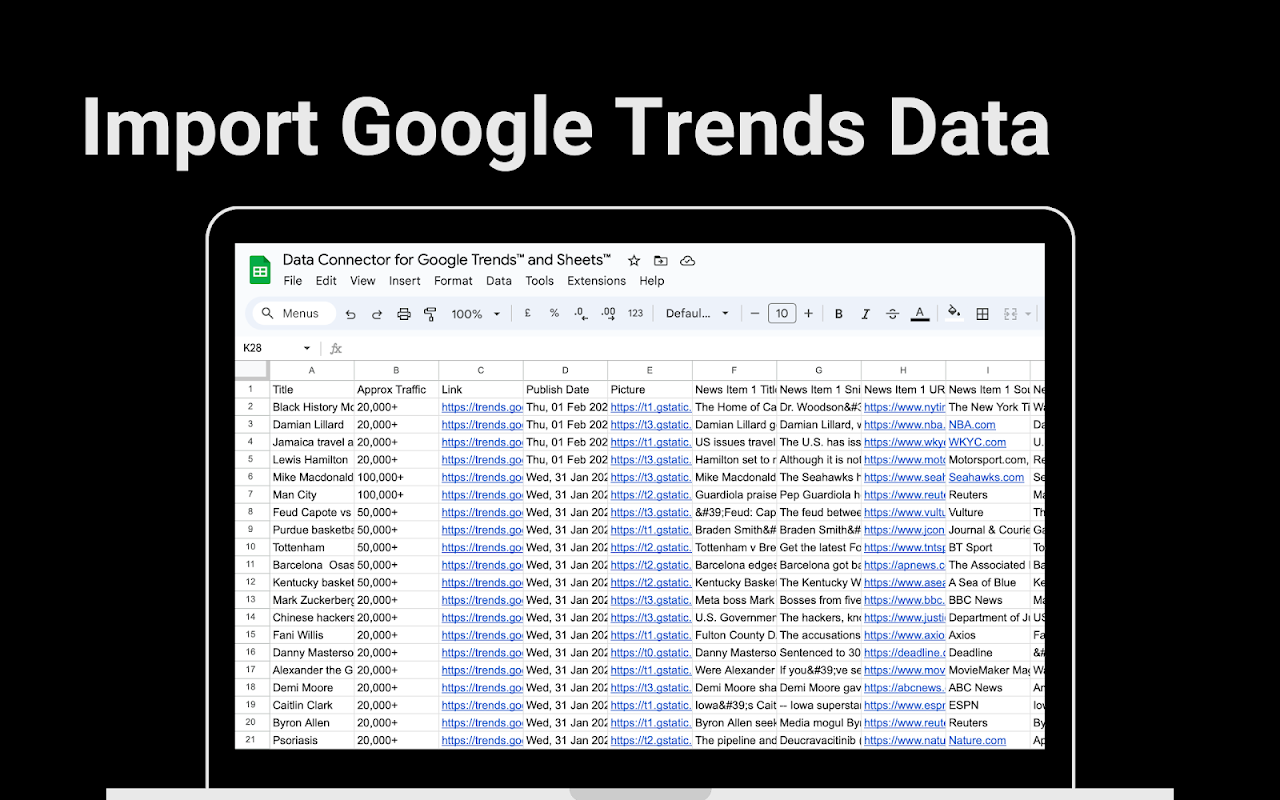Image resolution: width=1280 pixels, height=800 pixels.
Task: Select the 'Tottenham' title cell
Action: coord(312,547)
